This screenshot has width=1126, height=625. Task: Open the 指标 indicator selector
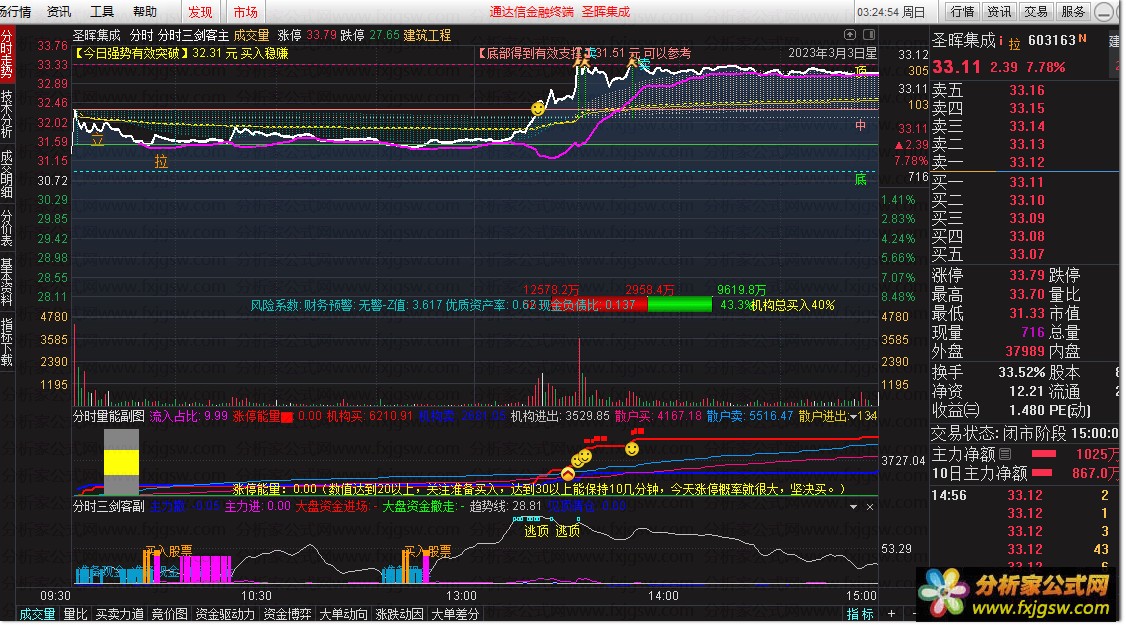[860, 614]
